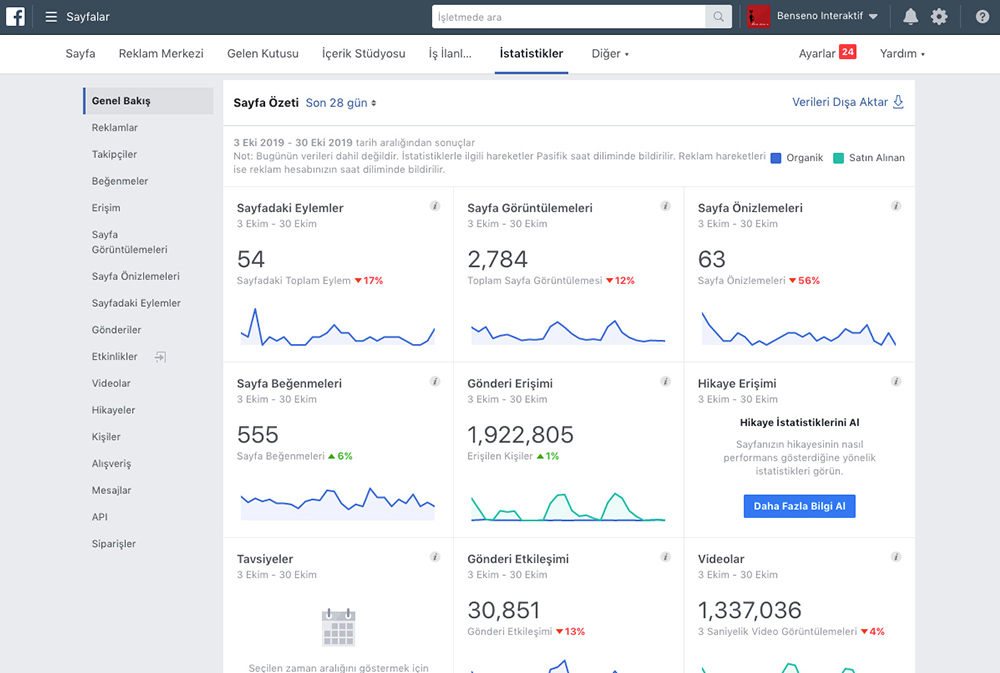The image size is (1000, 673).
Task: Open API in the sidebar
Action: coord(99,517)
